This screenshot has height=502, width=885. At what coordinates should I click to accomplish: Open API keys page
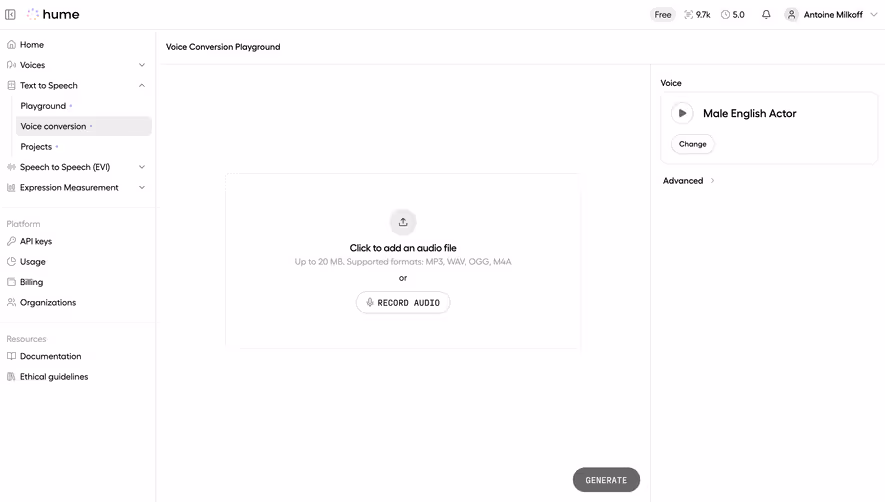tap(36, 241)
